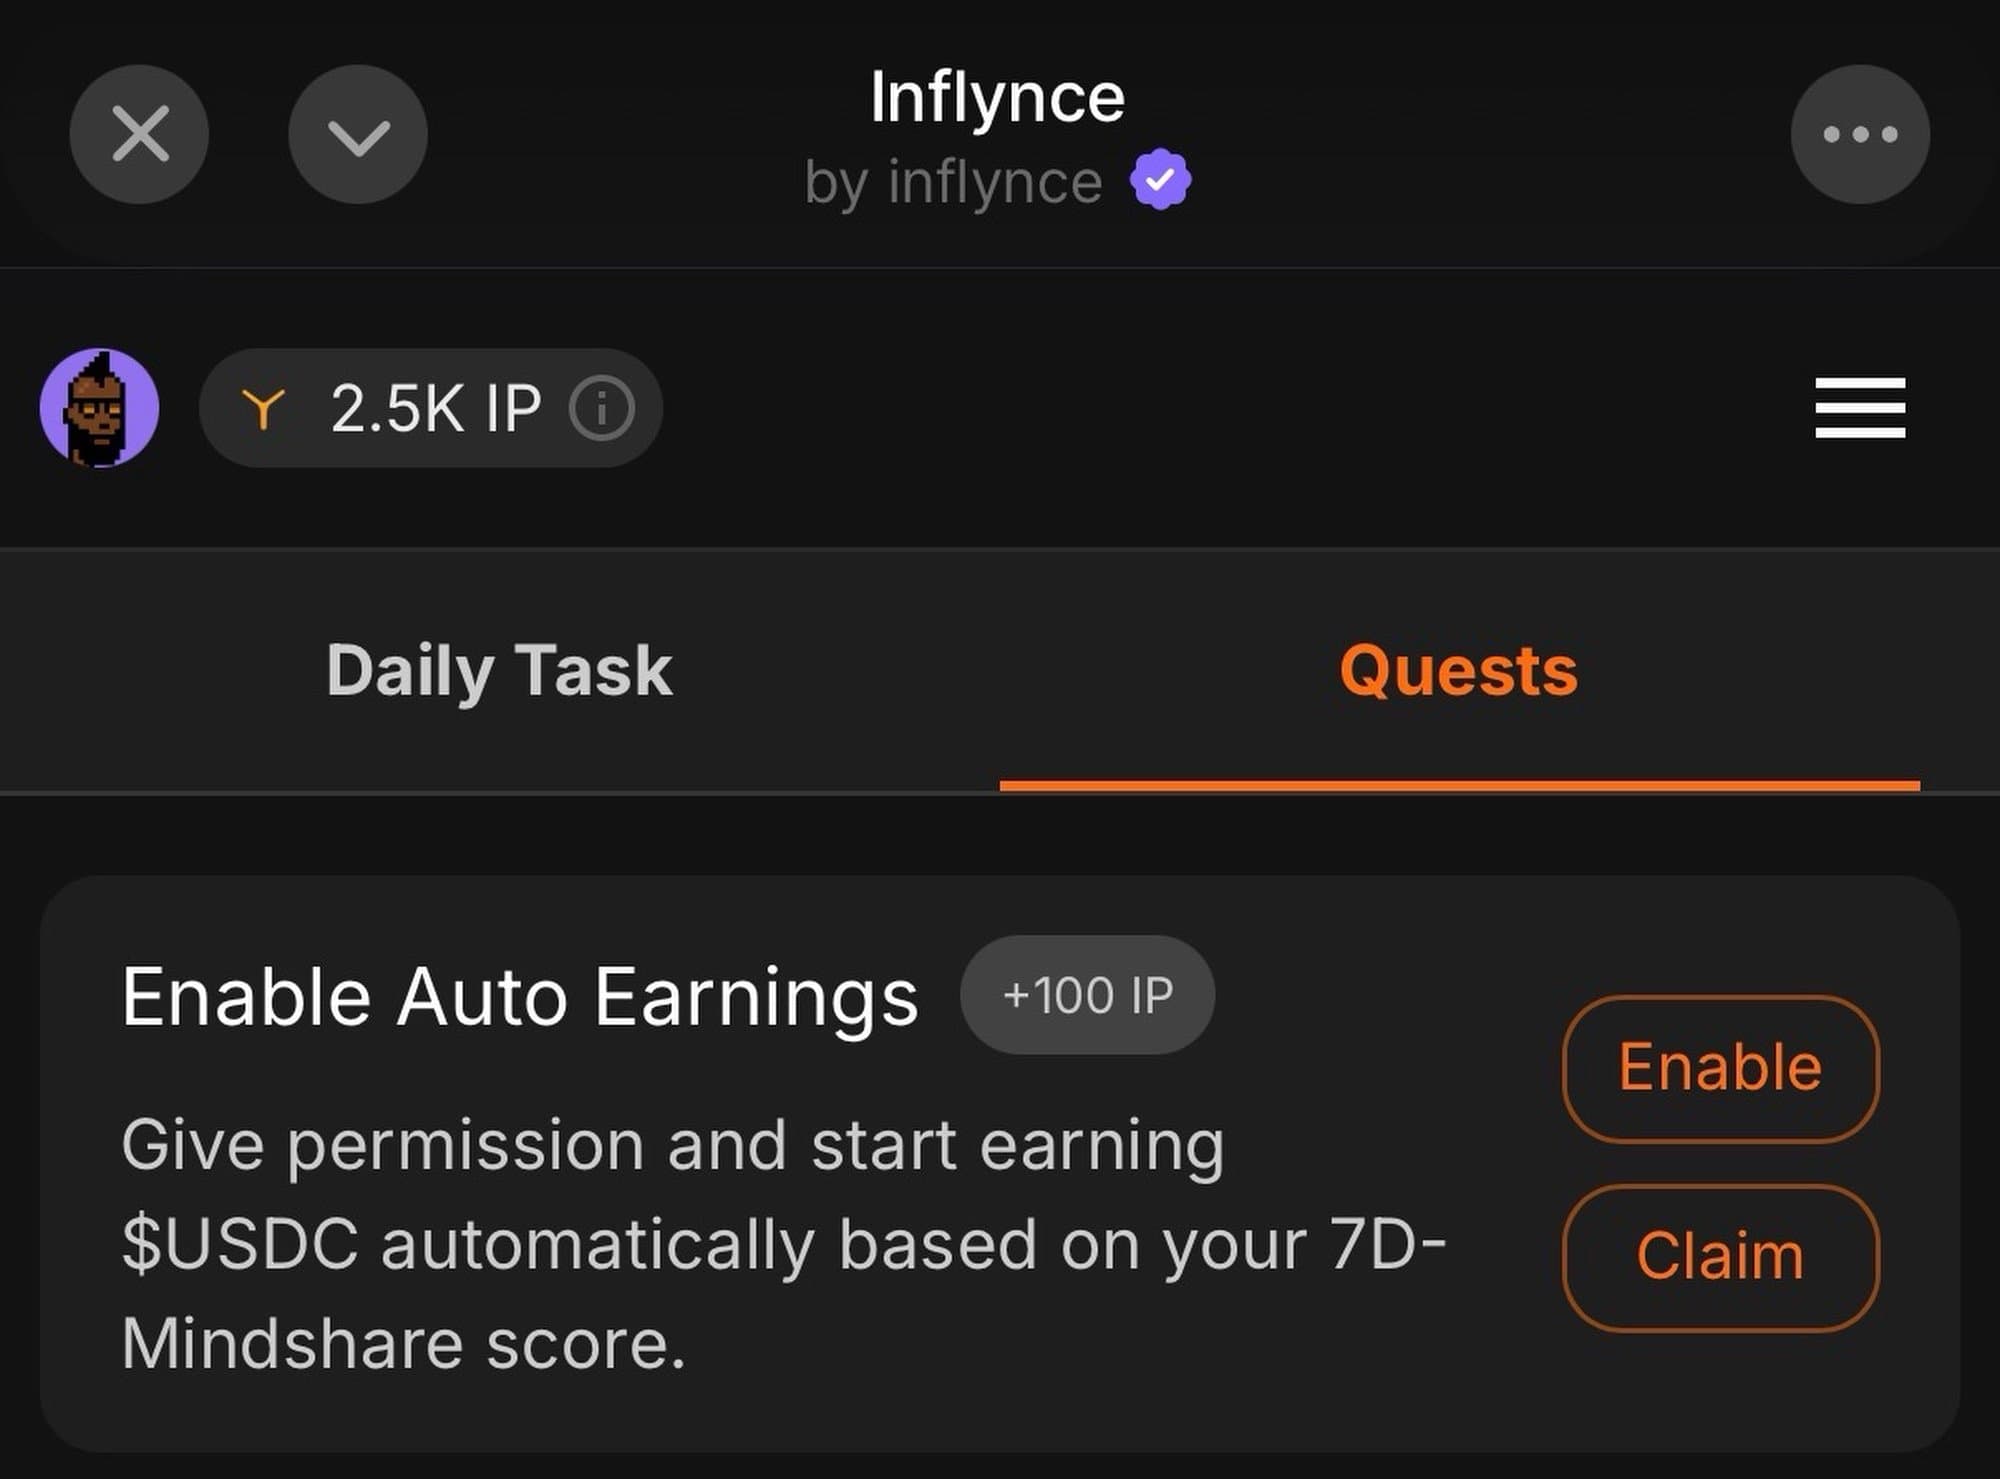The height and width of the screenshot is (1479, 2000).
Task: Open the hamburger menu
Action: pos(1860,407)
